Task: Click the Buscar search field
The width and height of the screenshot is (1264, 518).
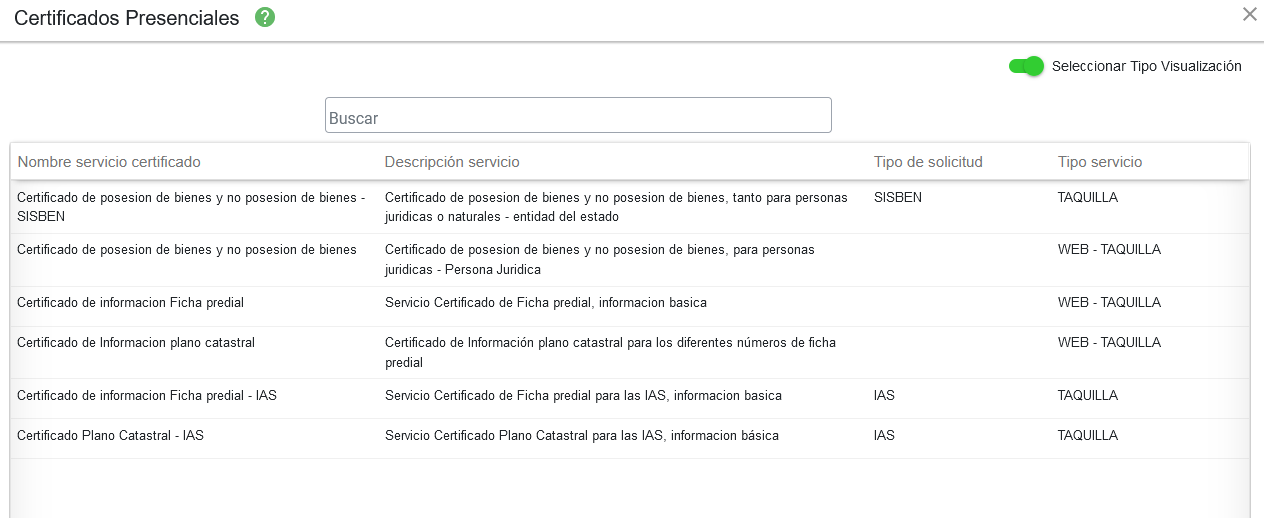Action: click(578, 116)
